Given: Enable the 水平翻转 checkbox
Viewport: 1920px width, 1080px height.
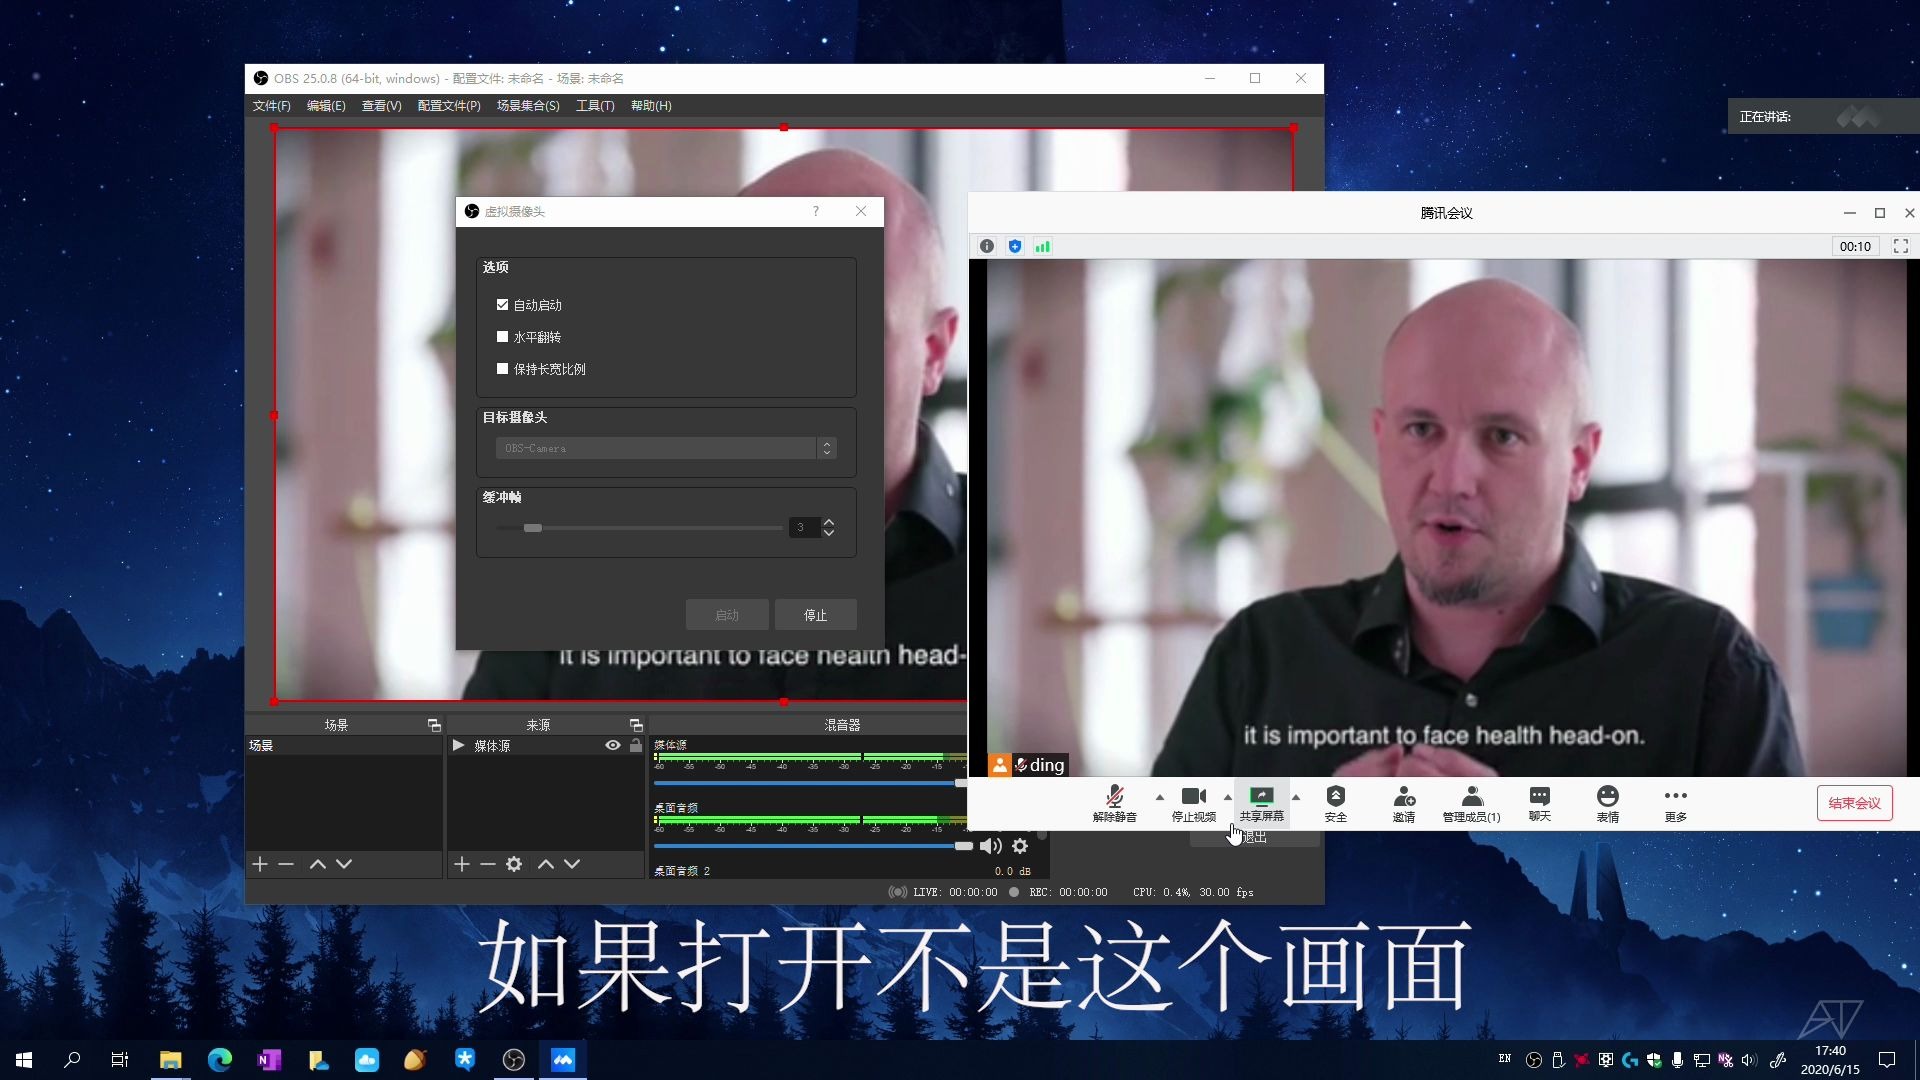Looking at the screenshot, I should pos(502,336).
